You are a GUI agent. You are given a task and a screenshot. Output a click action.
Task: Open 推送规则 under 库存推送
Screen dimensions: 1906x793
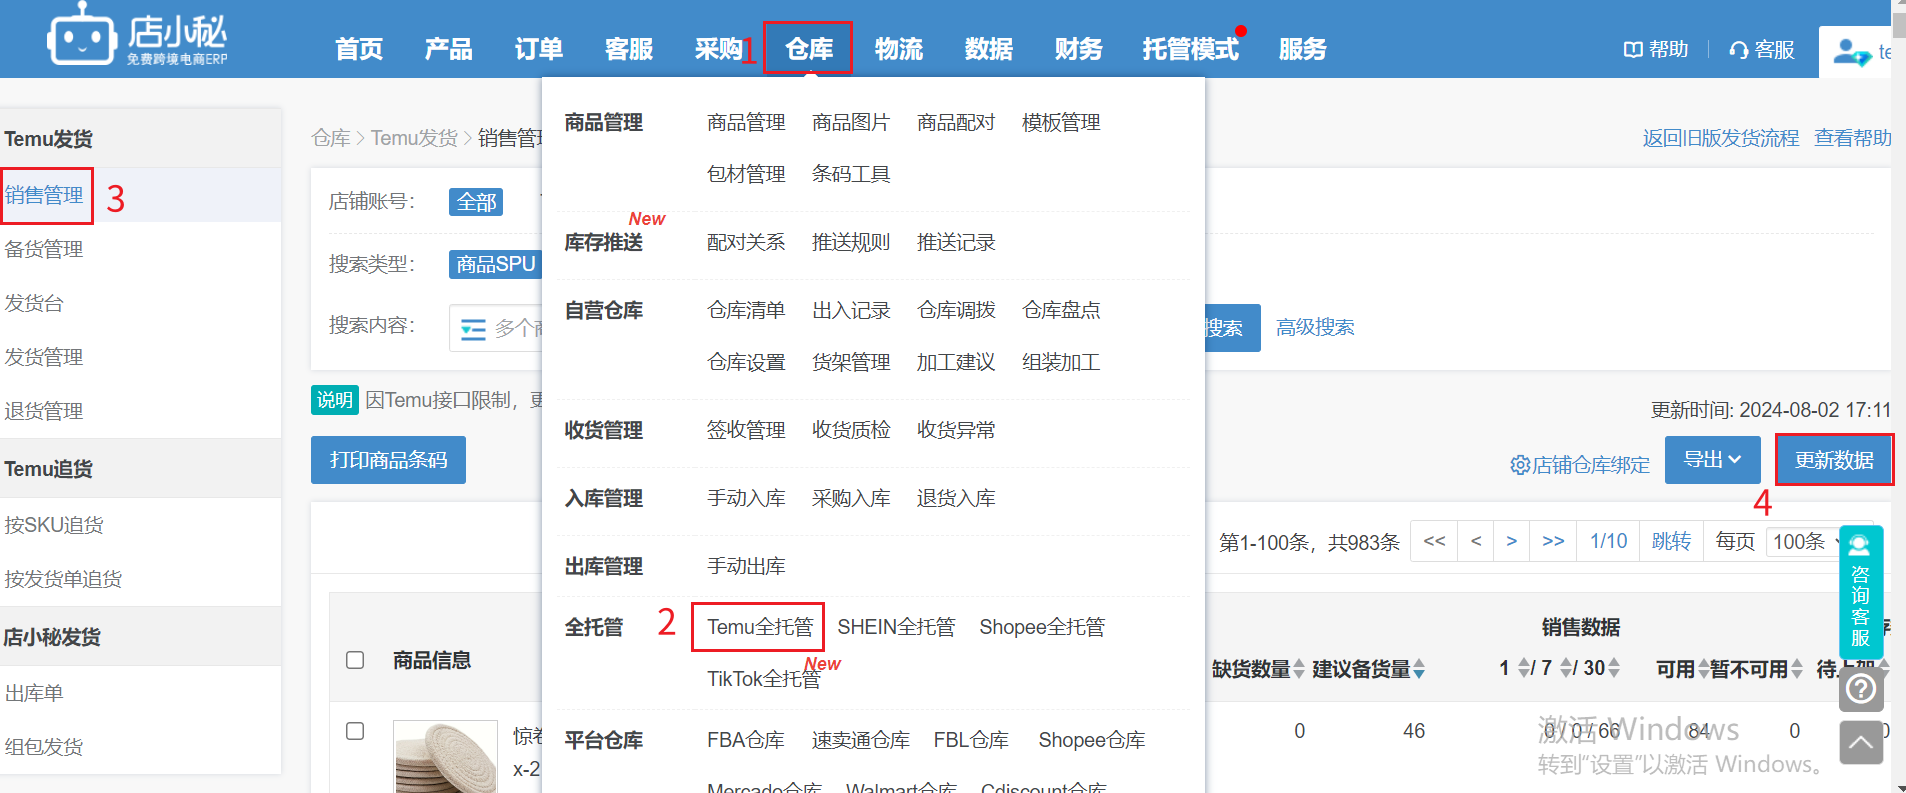(850, 242)
